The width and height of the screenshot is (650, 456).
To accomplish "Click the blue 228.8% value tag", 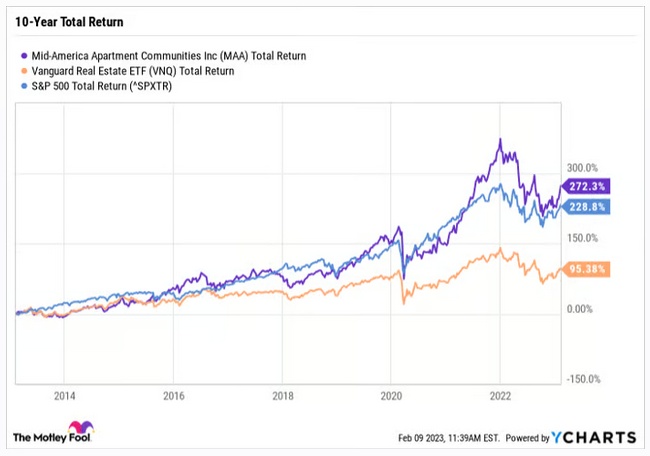I will 584,206.
